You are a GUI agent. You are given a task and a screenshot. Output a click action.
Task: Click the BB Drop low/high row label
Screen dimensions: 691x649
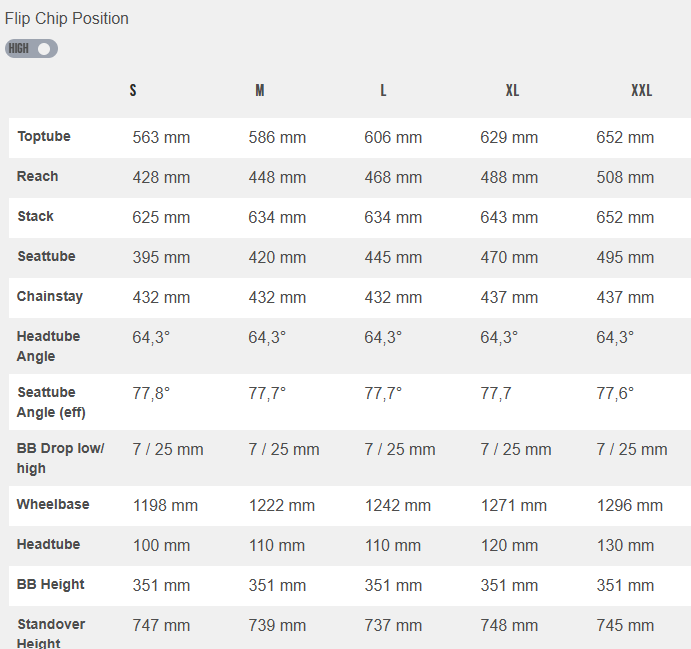[60, 458]
